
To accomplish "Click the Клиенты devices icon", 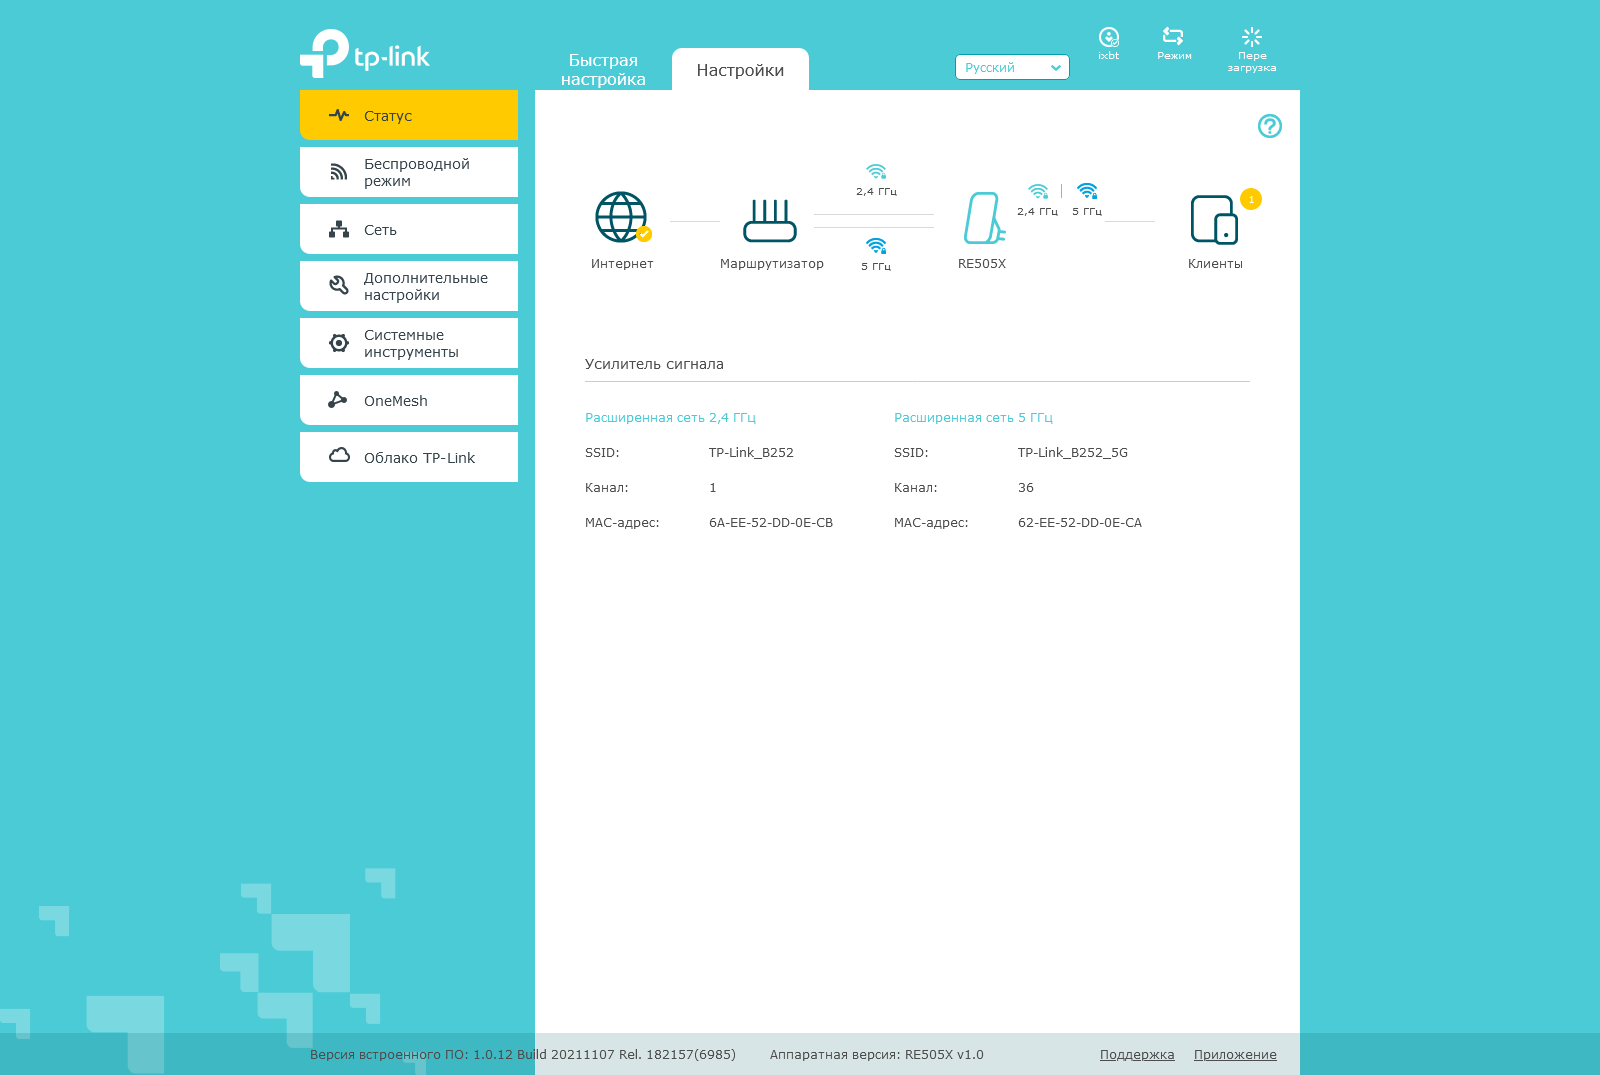I will pyautogui.click(x=1214, y=220).
